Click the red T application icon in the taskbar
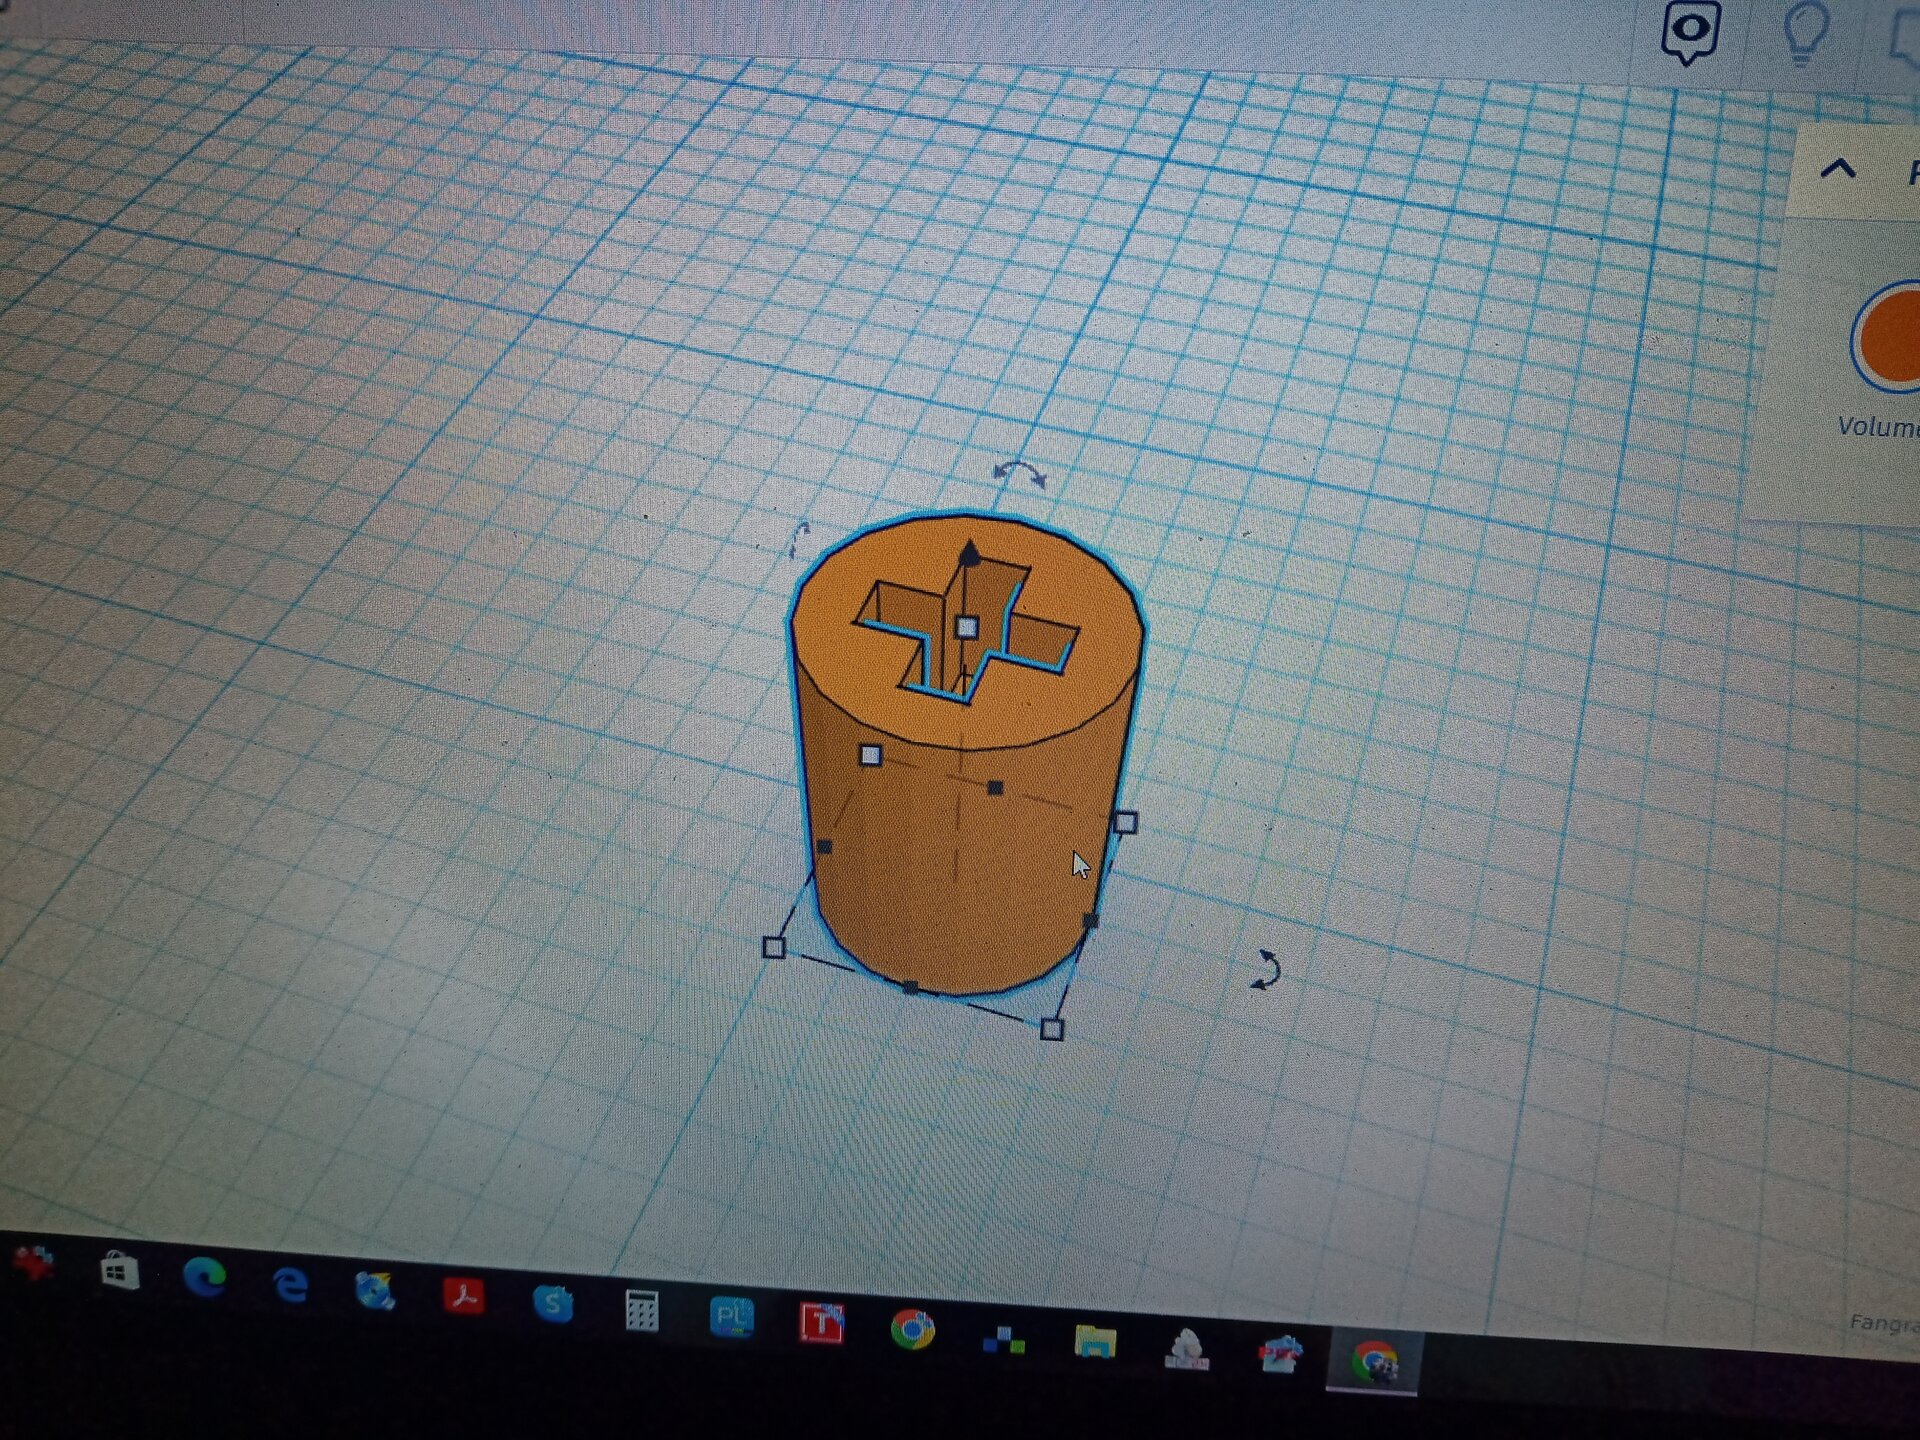The height and width of the screenshot is (1440, 1920). pos(821,1323)
